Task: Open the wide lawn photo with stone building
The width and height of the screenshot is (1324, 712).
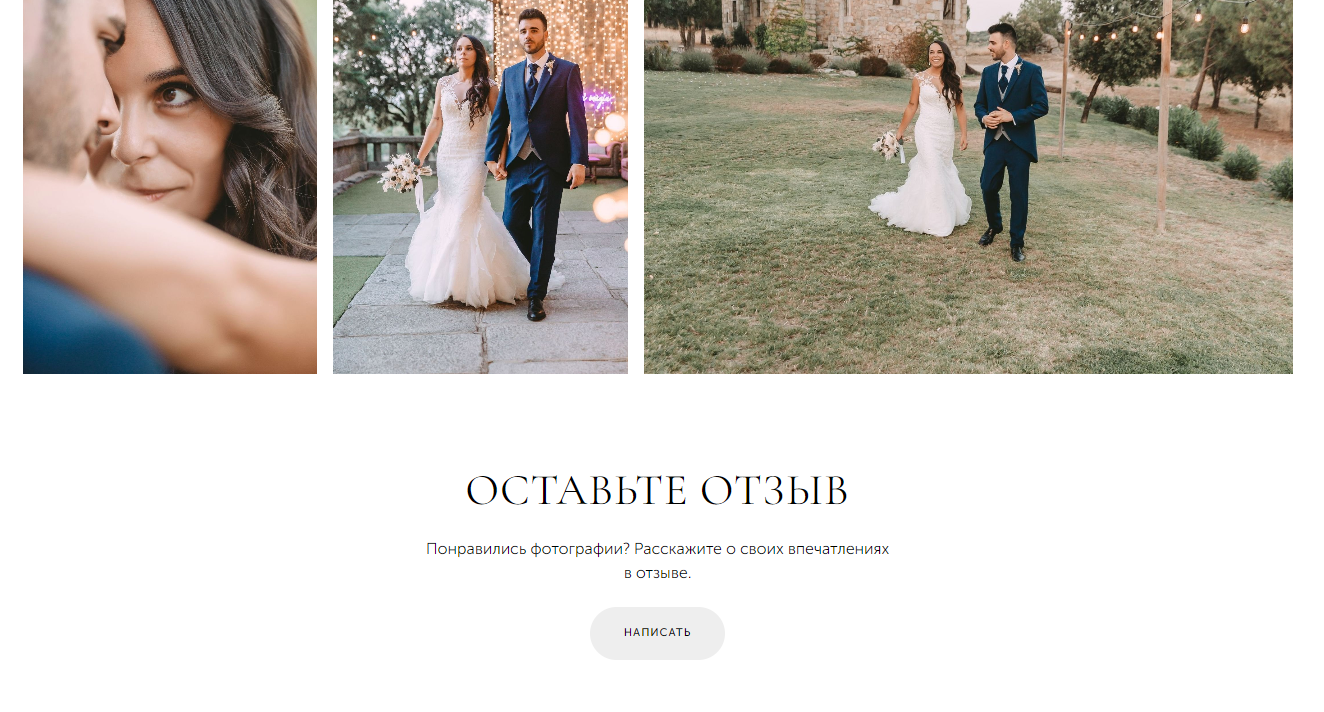Action: [x=968, y=186]
